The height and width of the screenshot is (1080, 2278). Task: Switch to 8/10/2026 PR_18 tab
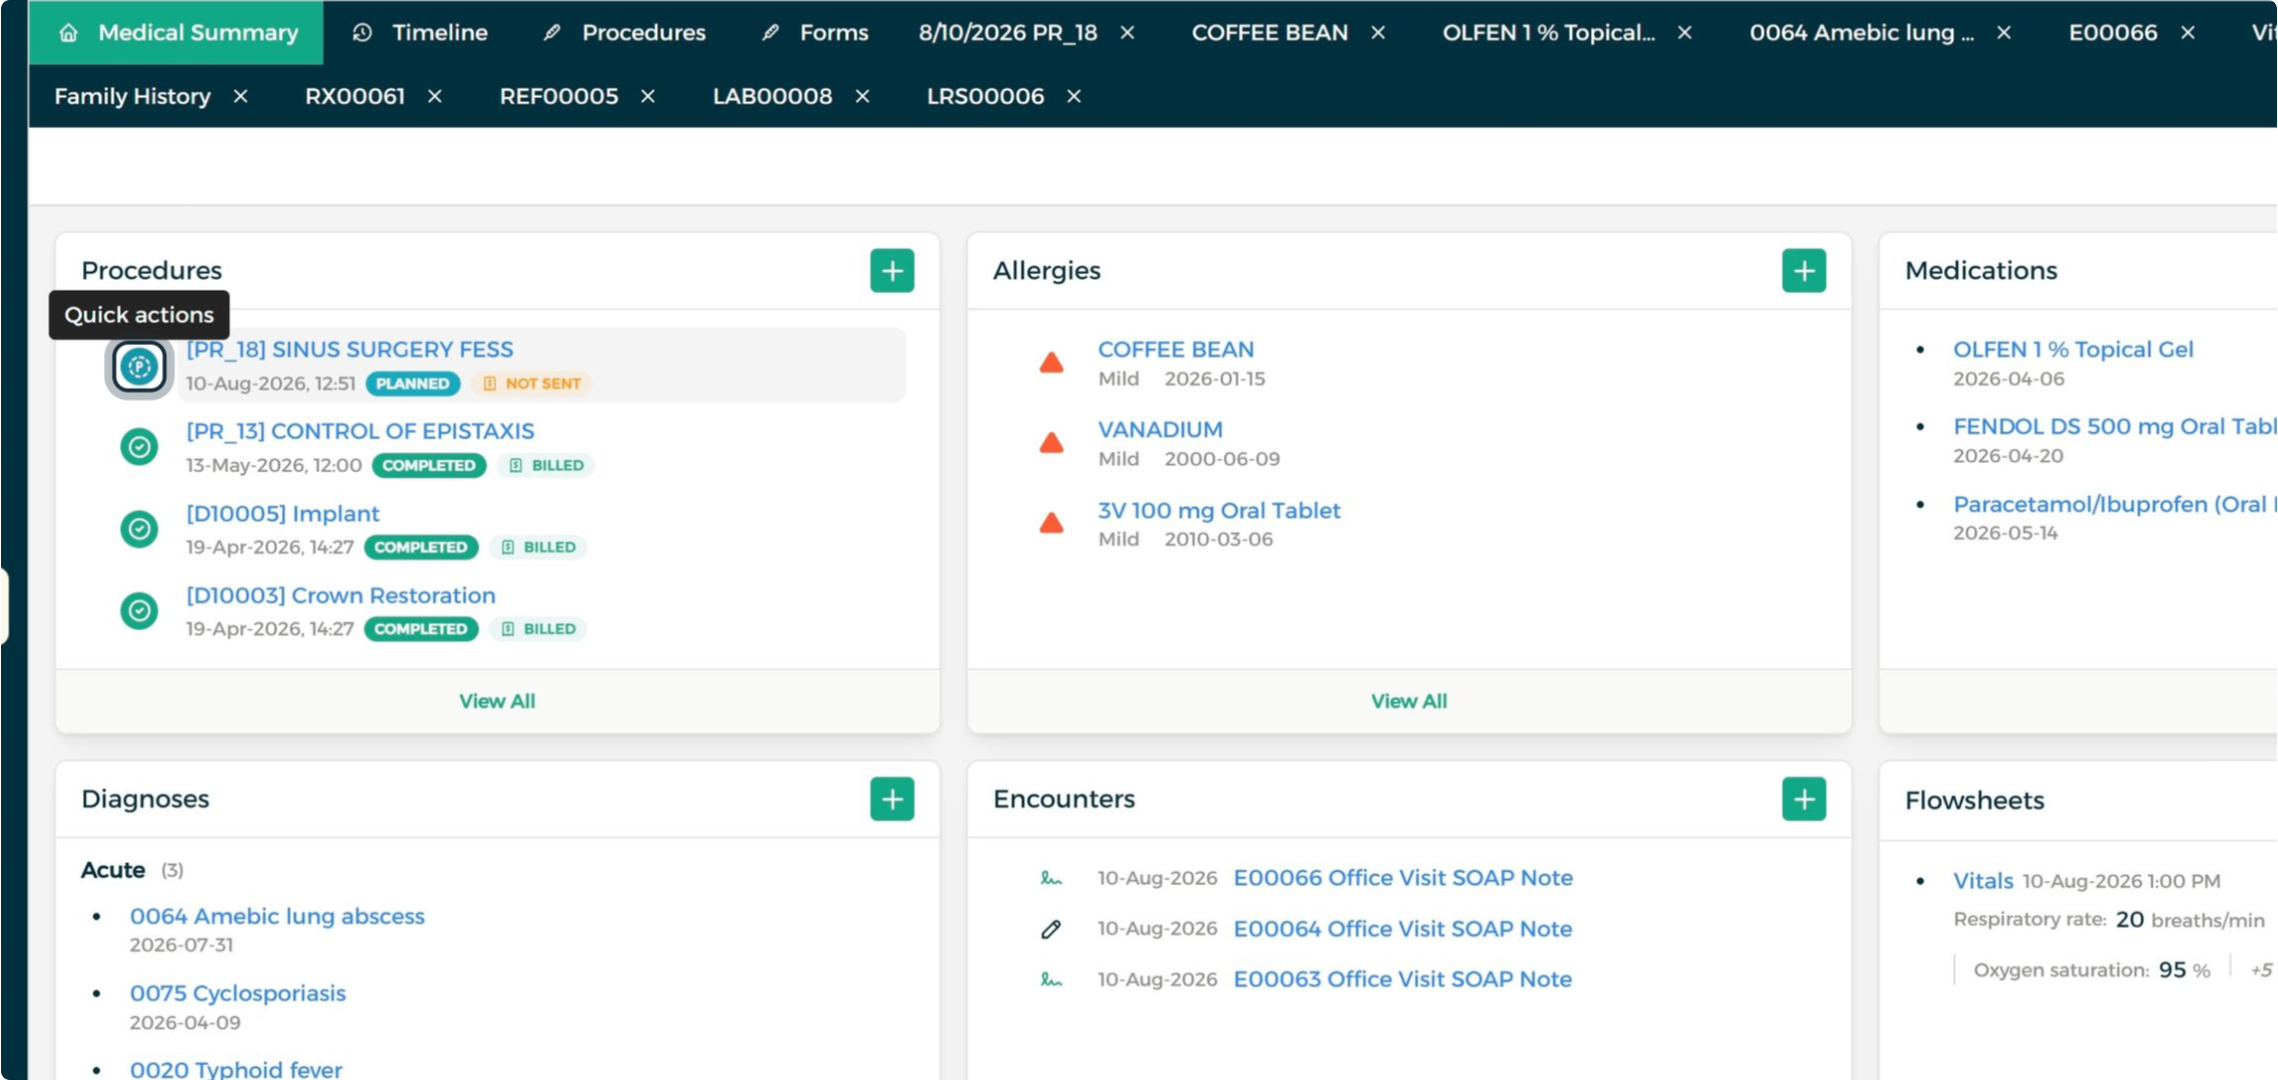coord(1008,33)
